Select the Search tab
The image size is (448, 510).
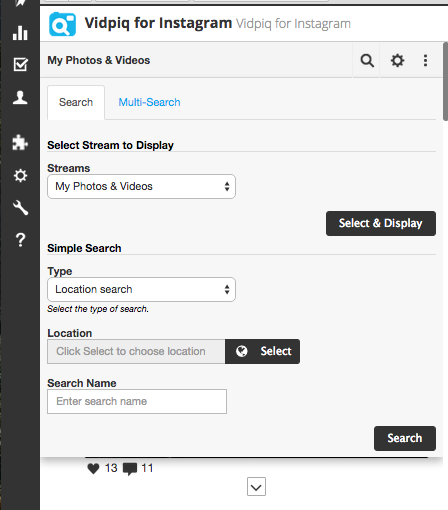[x=76, y=102]
